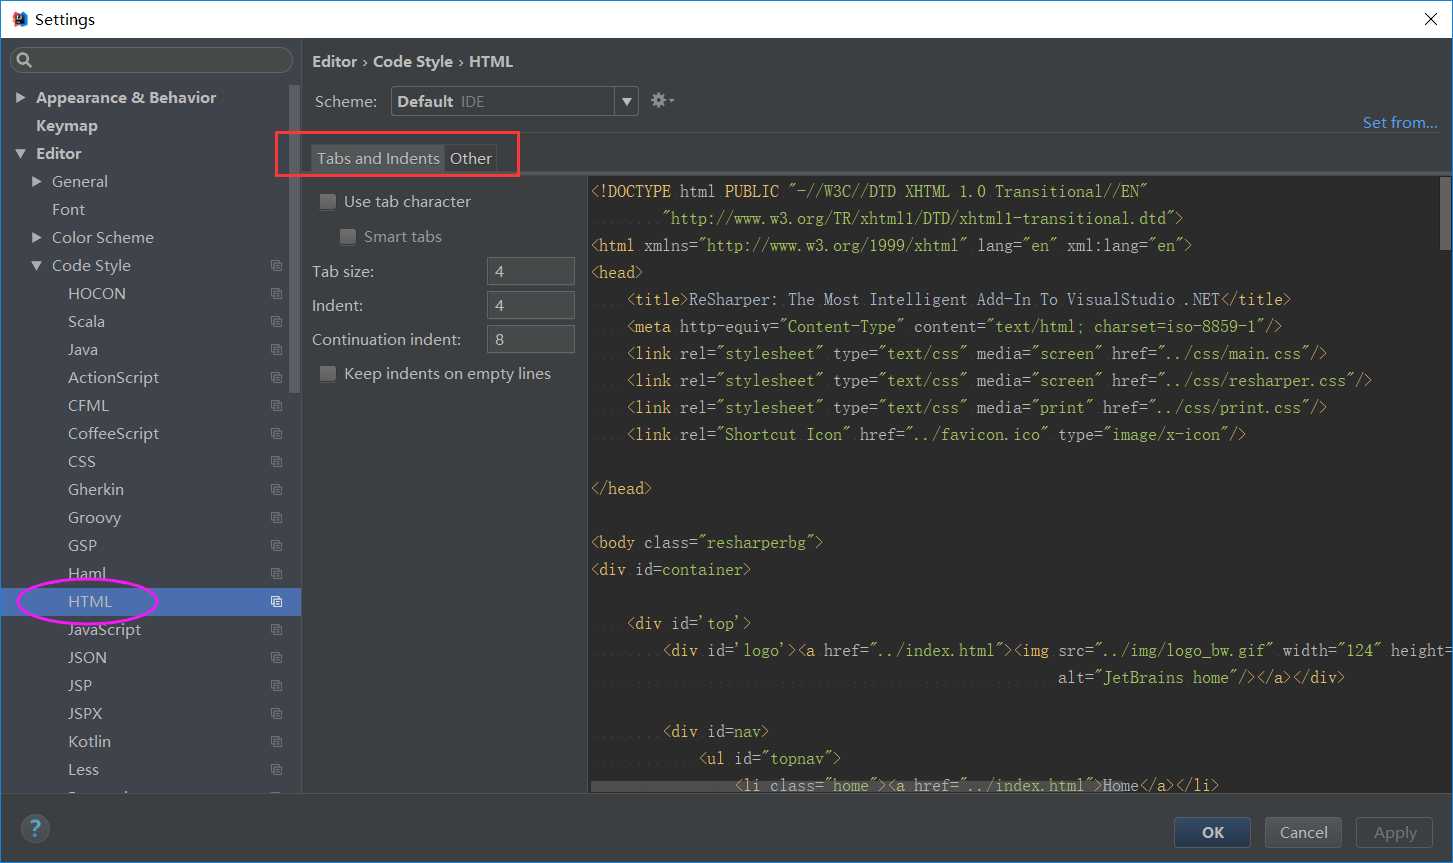This screenshot has width=1453, height=863.
Task: Select Font under Editor
Action: click(68, 209)
